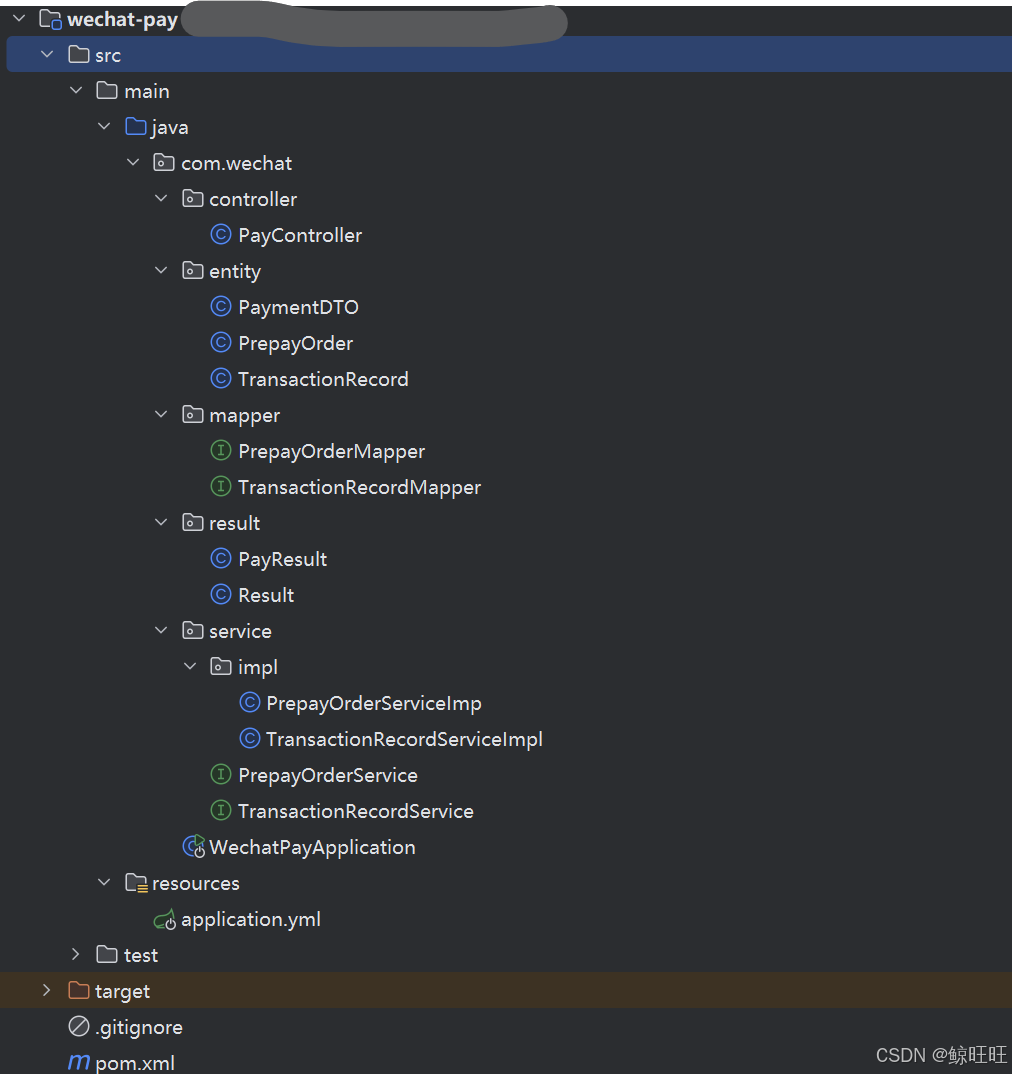
Task: Click the service package icon
Action: pos(193,630)
